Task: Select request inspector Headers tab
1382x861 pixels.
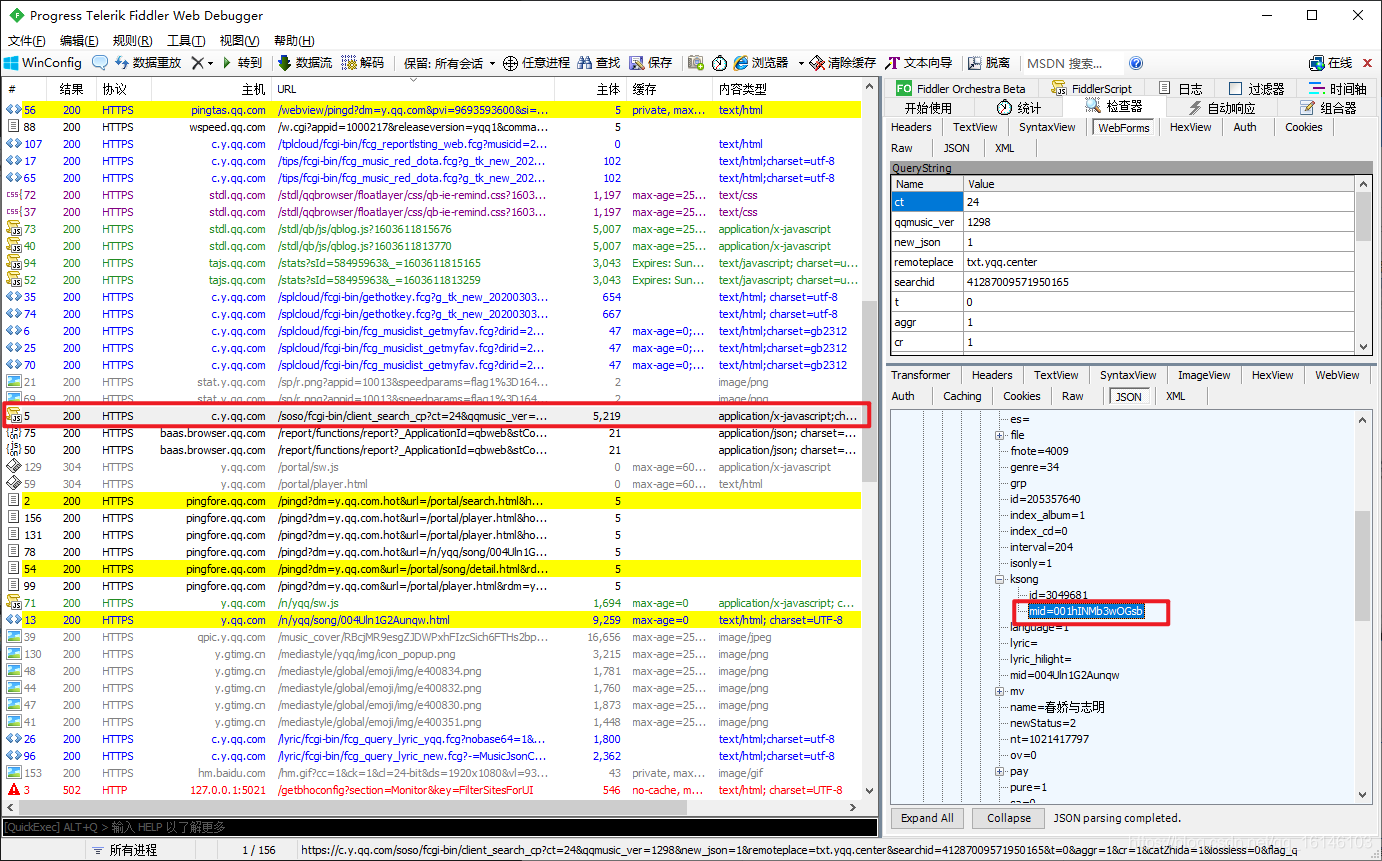Action: tap(911, 127)
